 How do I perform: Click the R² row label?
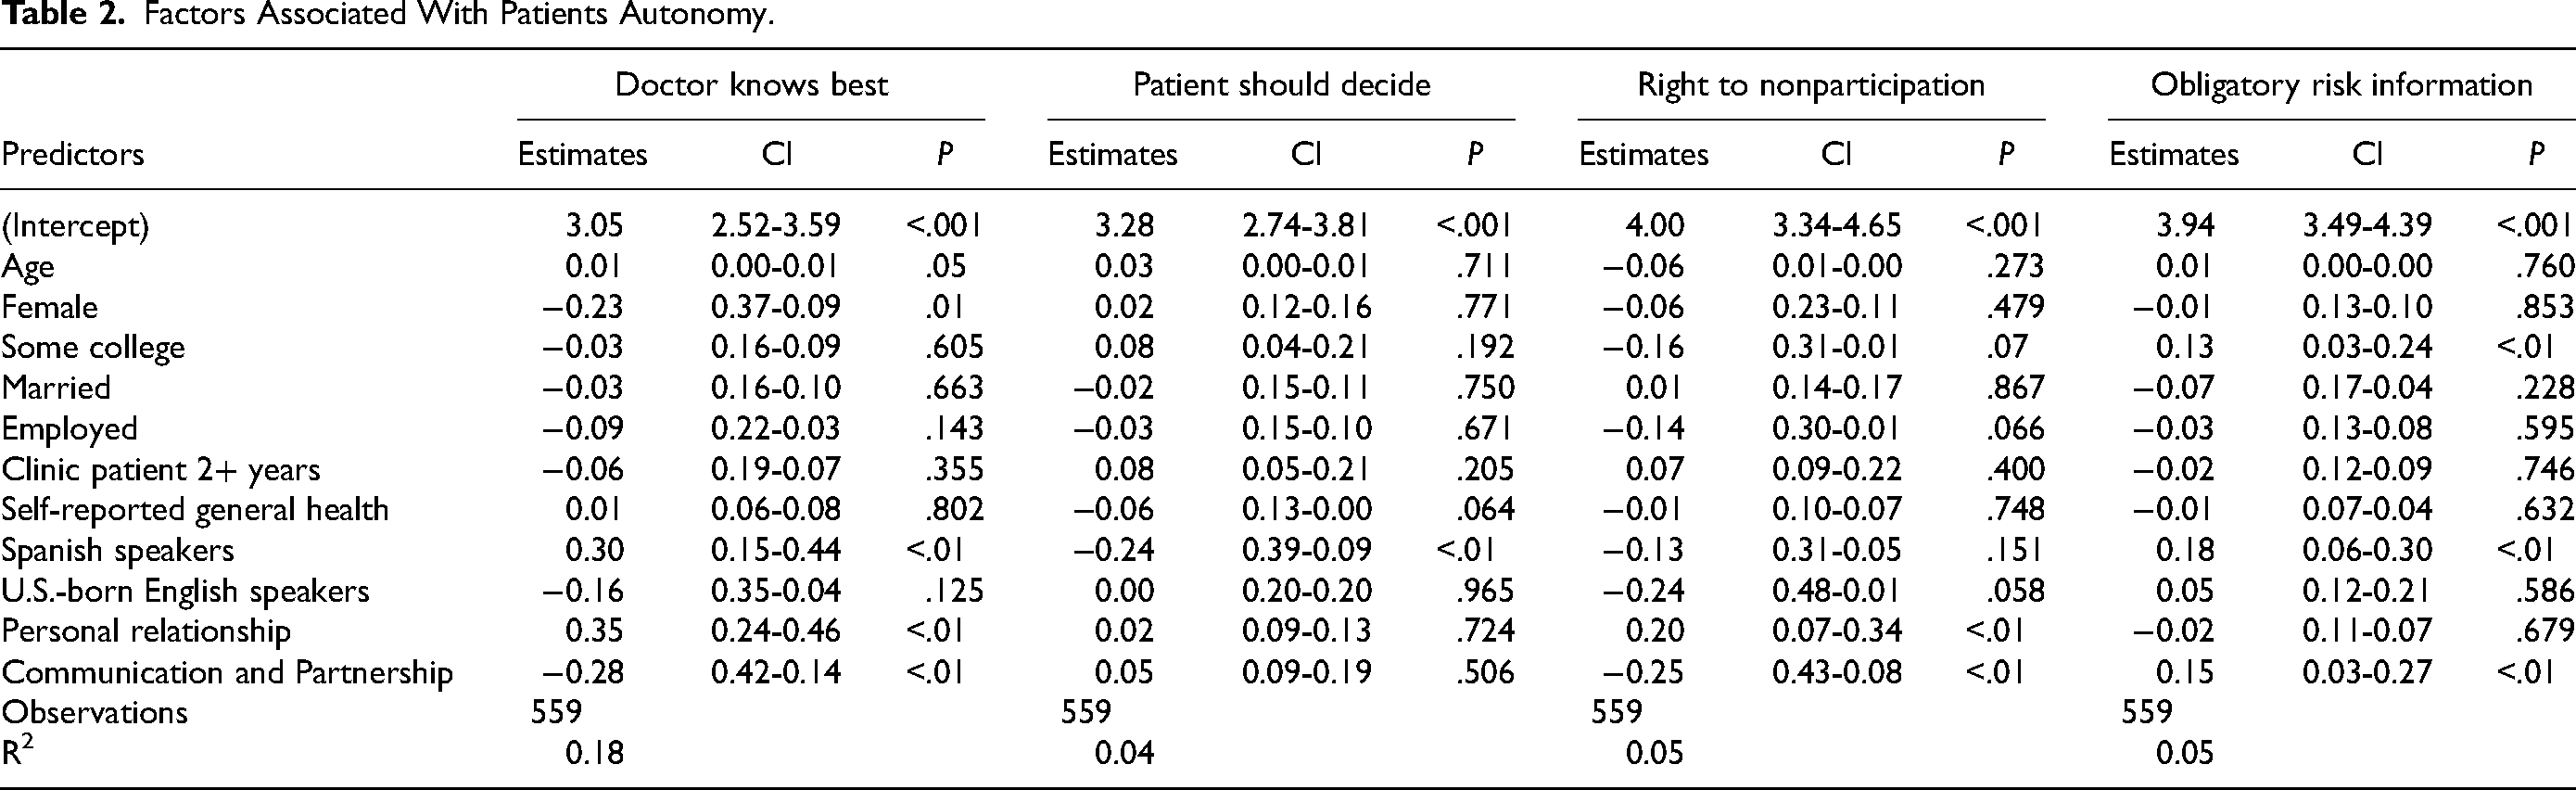17,751
